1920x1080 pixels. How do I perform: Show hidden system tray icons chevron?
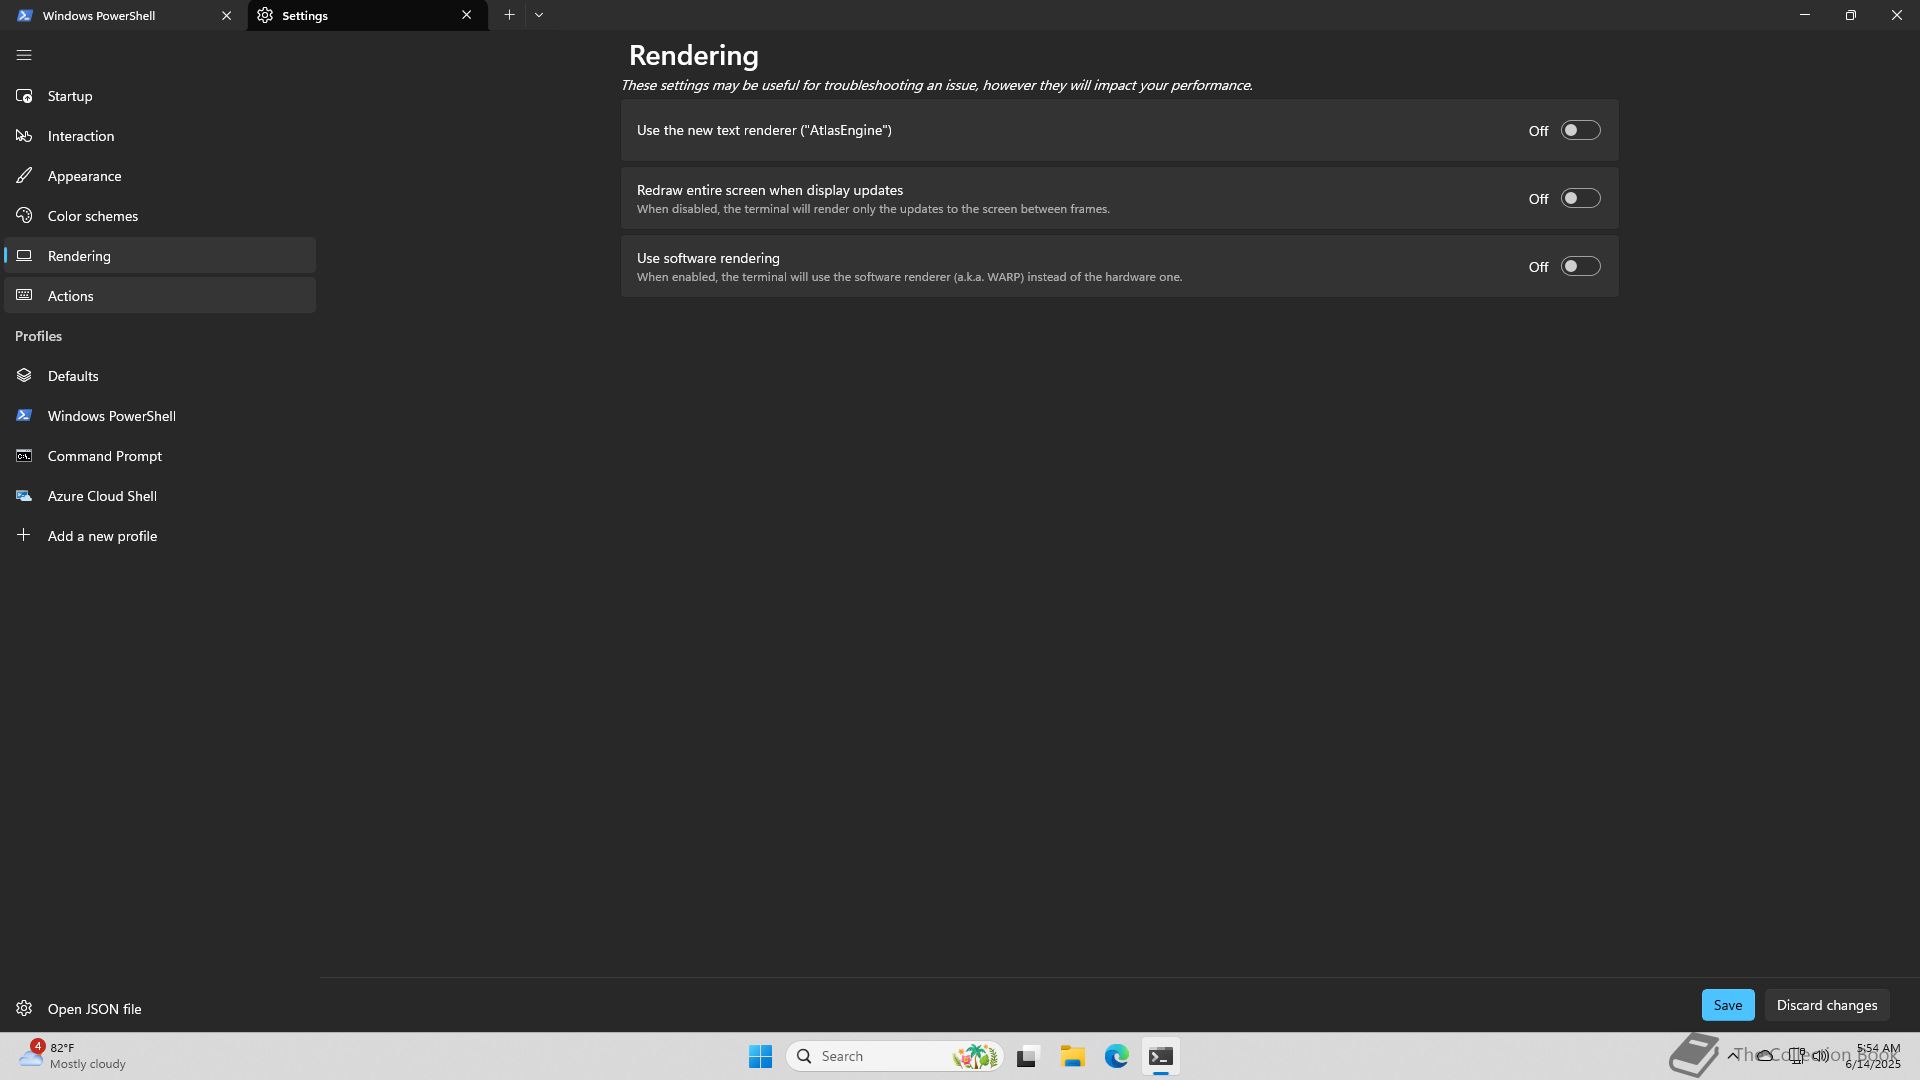point(1732,1056)
